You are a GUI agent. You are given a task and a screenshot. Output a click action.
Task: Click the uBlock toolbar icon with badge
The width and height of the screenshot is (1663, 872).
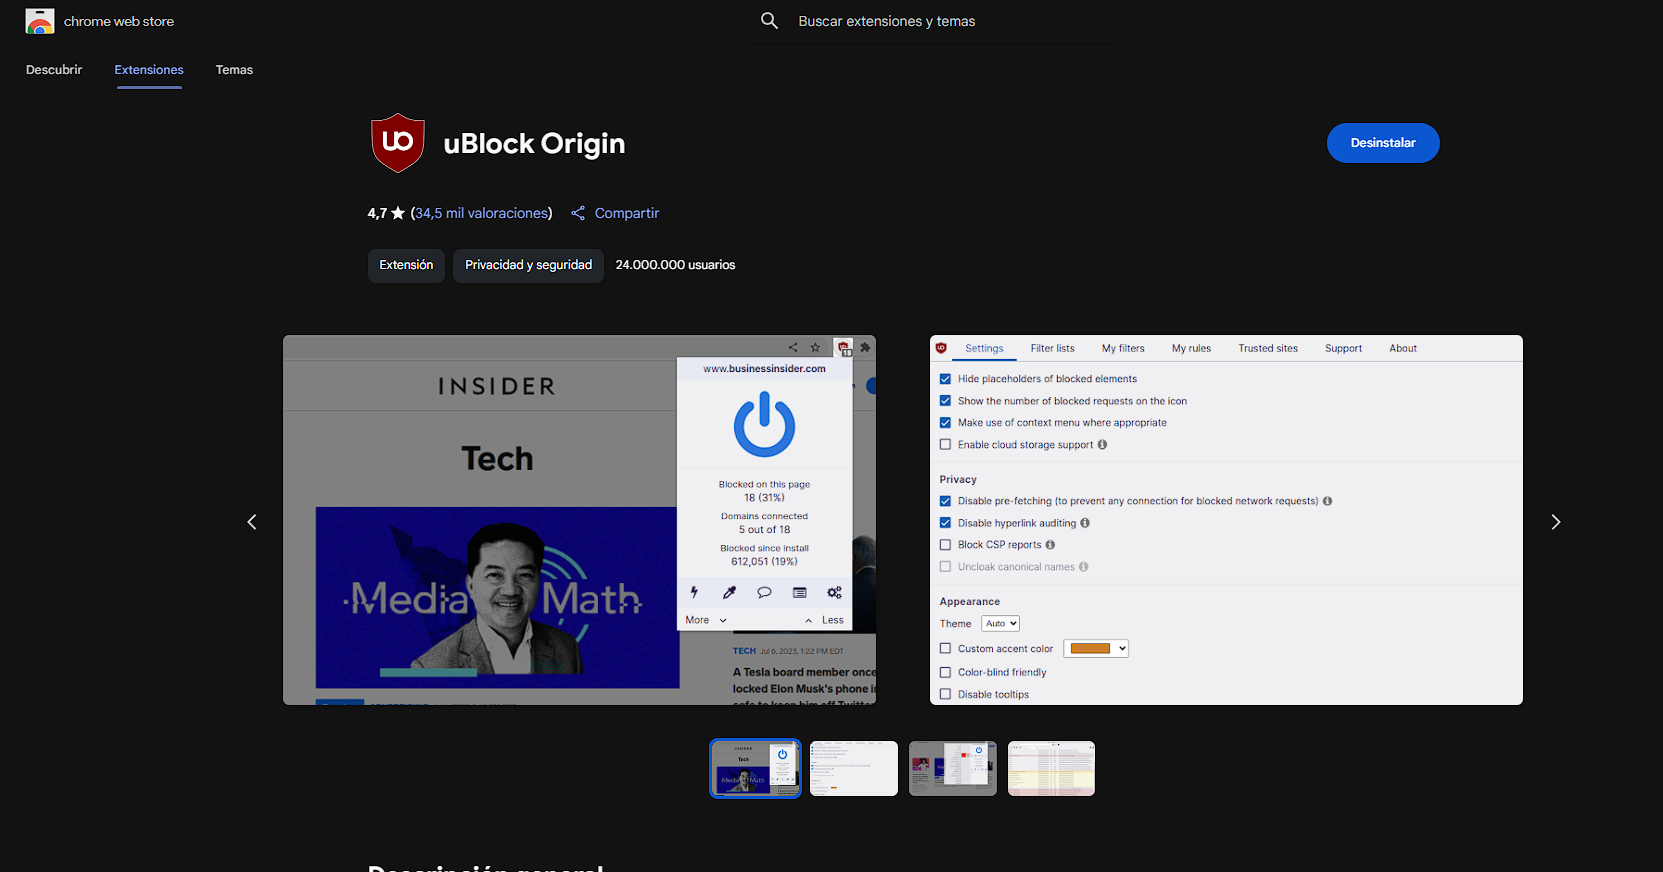tap(845, 348)
